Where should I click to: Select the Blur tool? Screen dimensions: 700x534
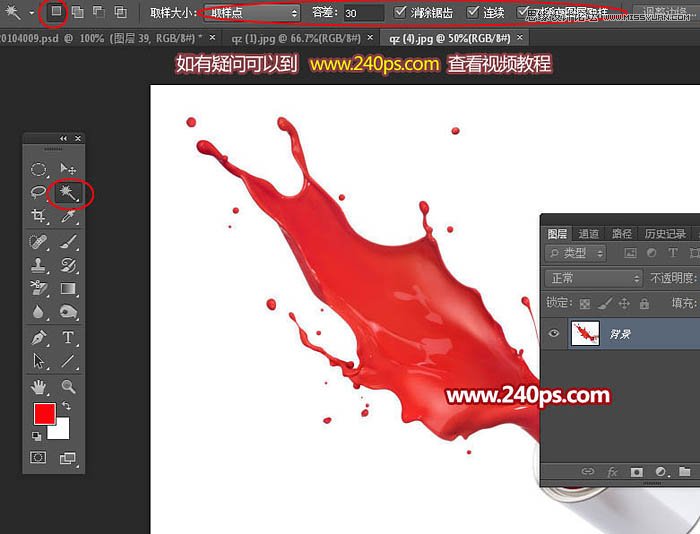[38, 311]
